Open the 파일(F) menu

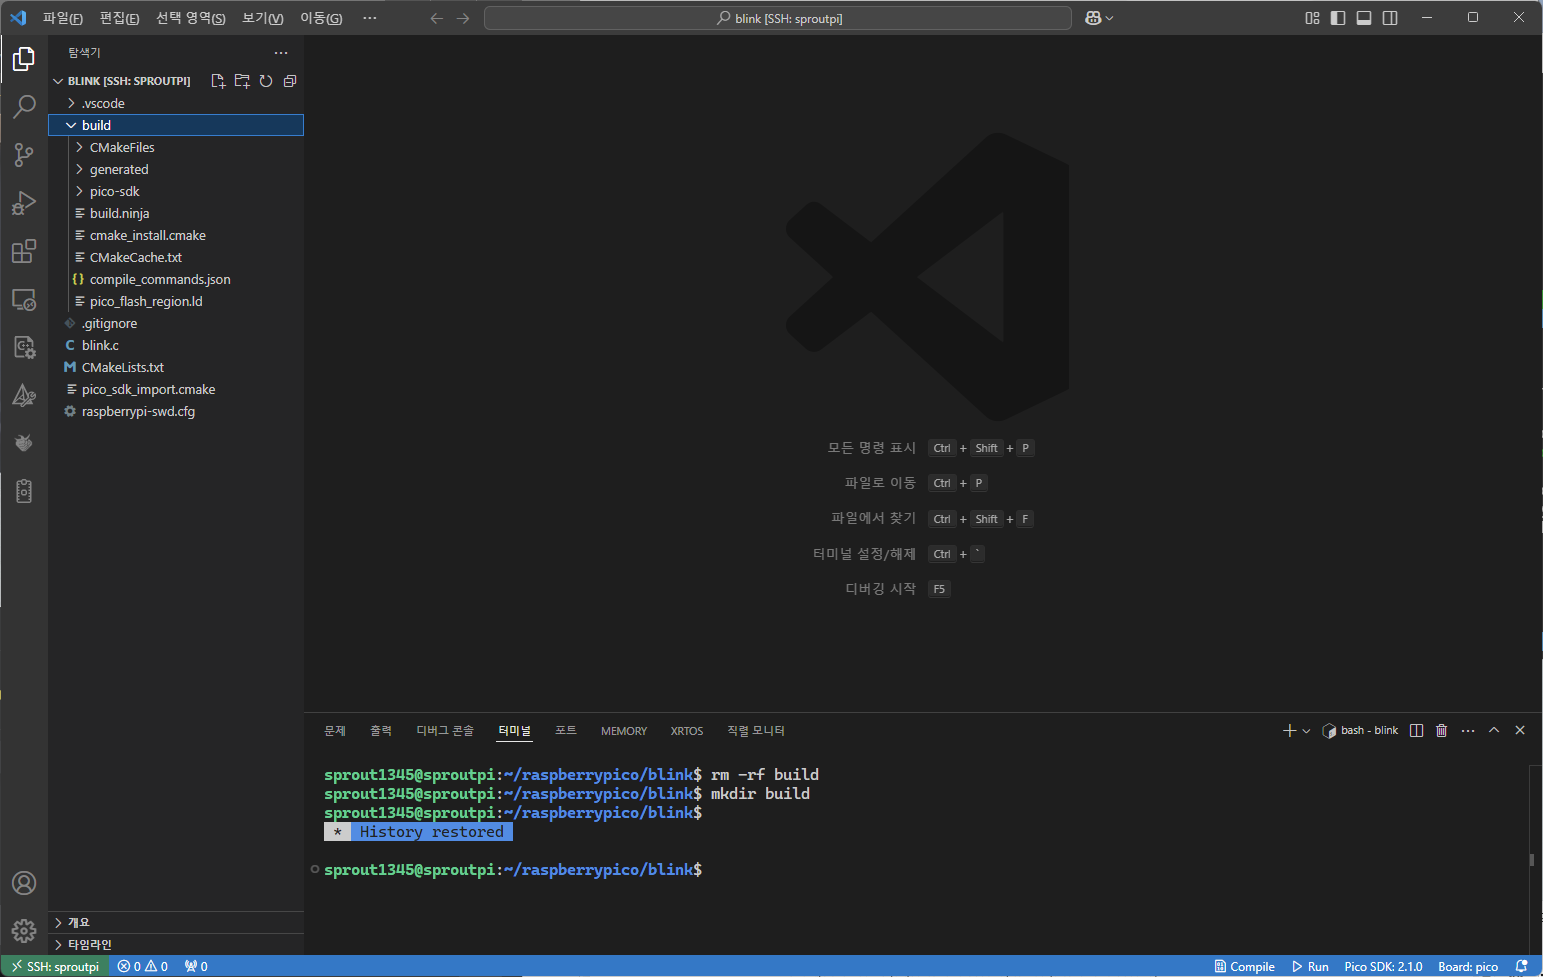point(63,18)
